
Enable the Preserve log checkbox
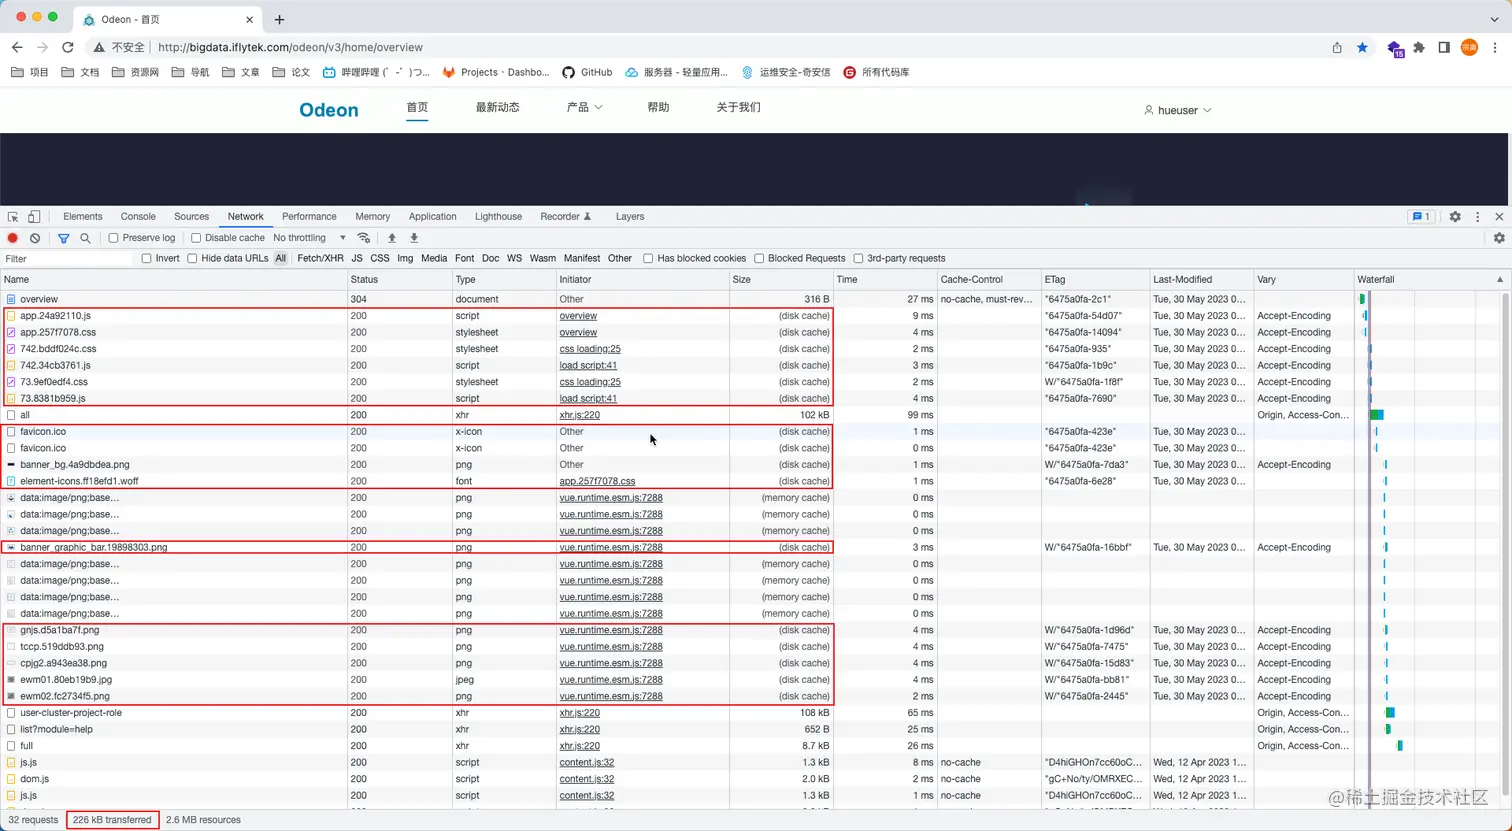(x=113, y=238)
